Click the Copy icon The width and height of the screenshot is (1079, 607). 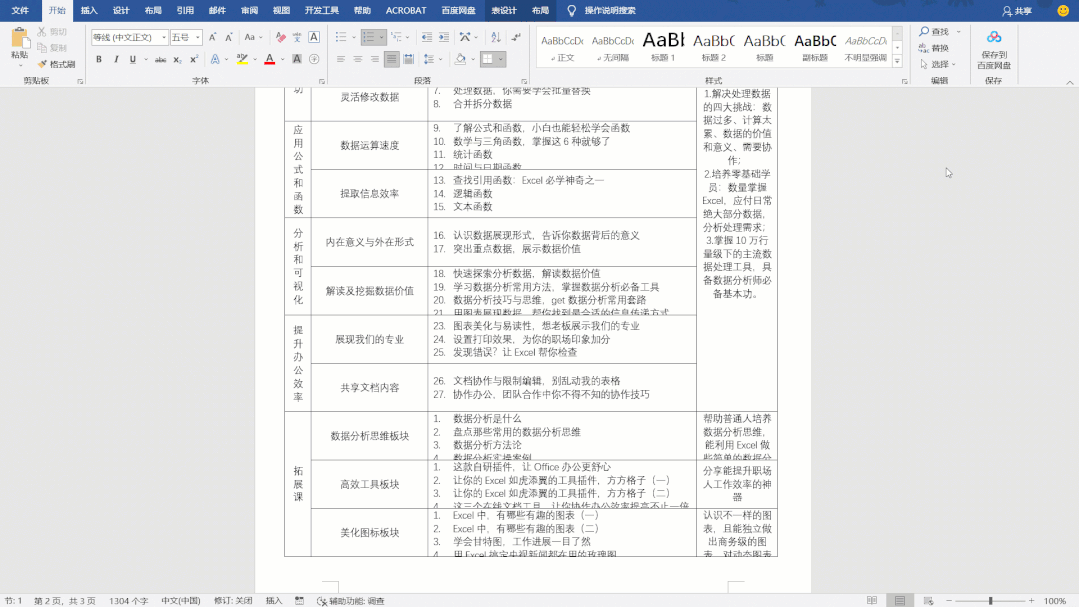point(42,47)
